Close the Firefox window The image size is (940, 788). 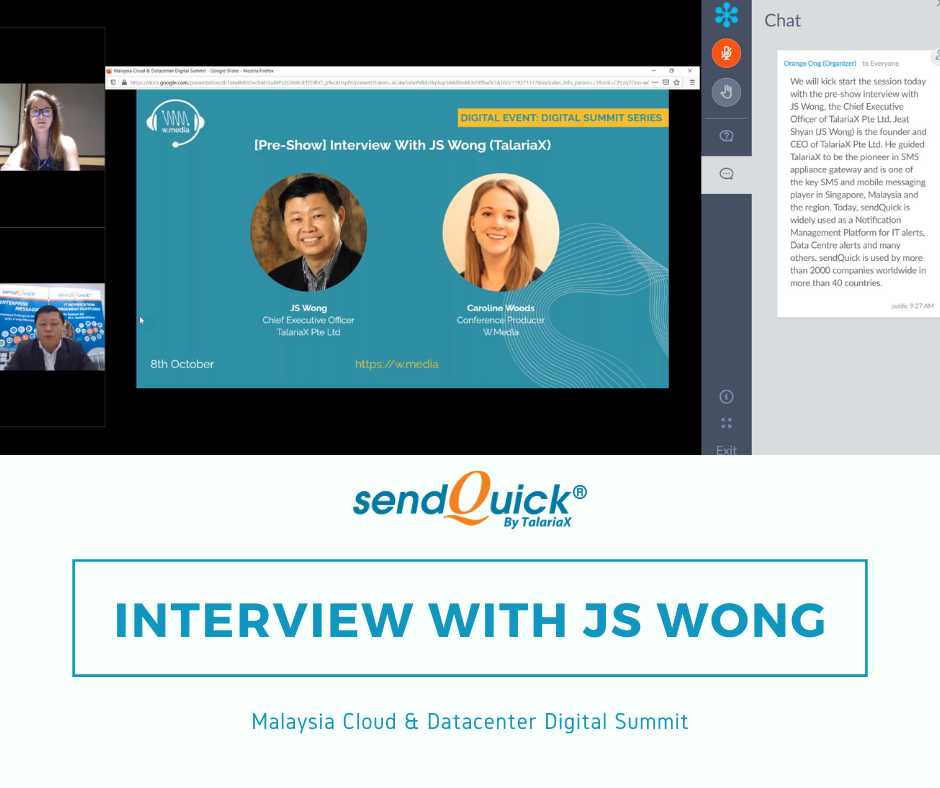690,71
